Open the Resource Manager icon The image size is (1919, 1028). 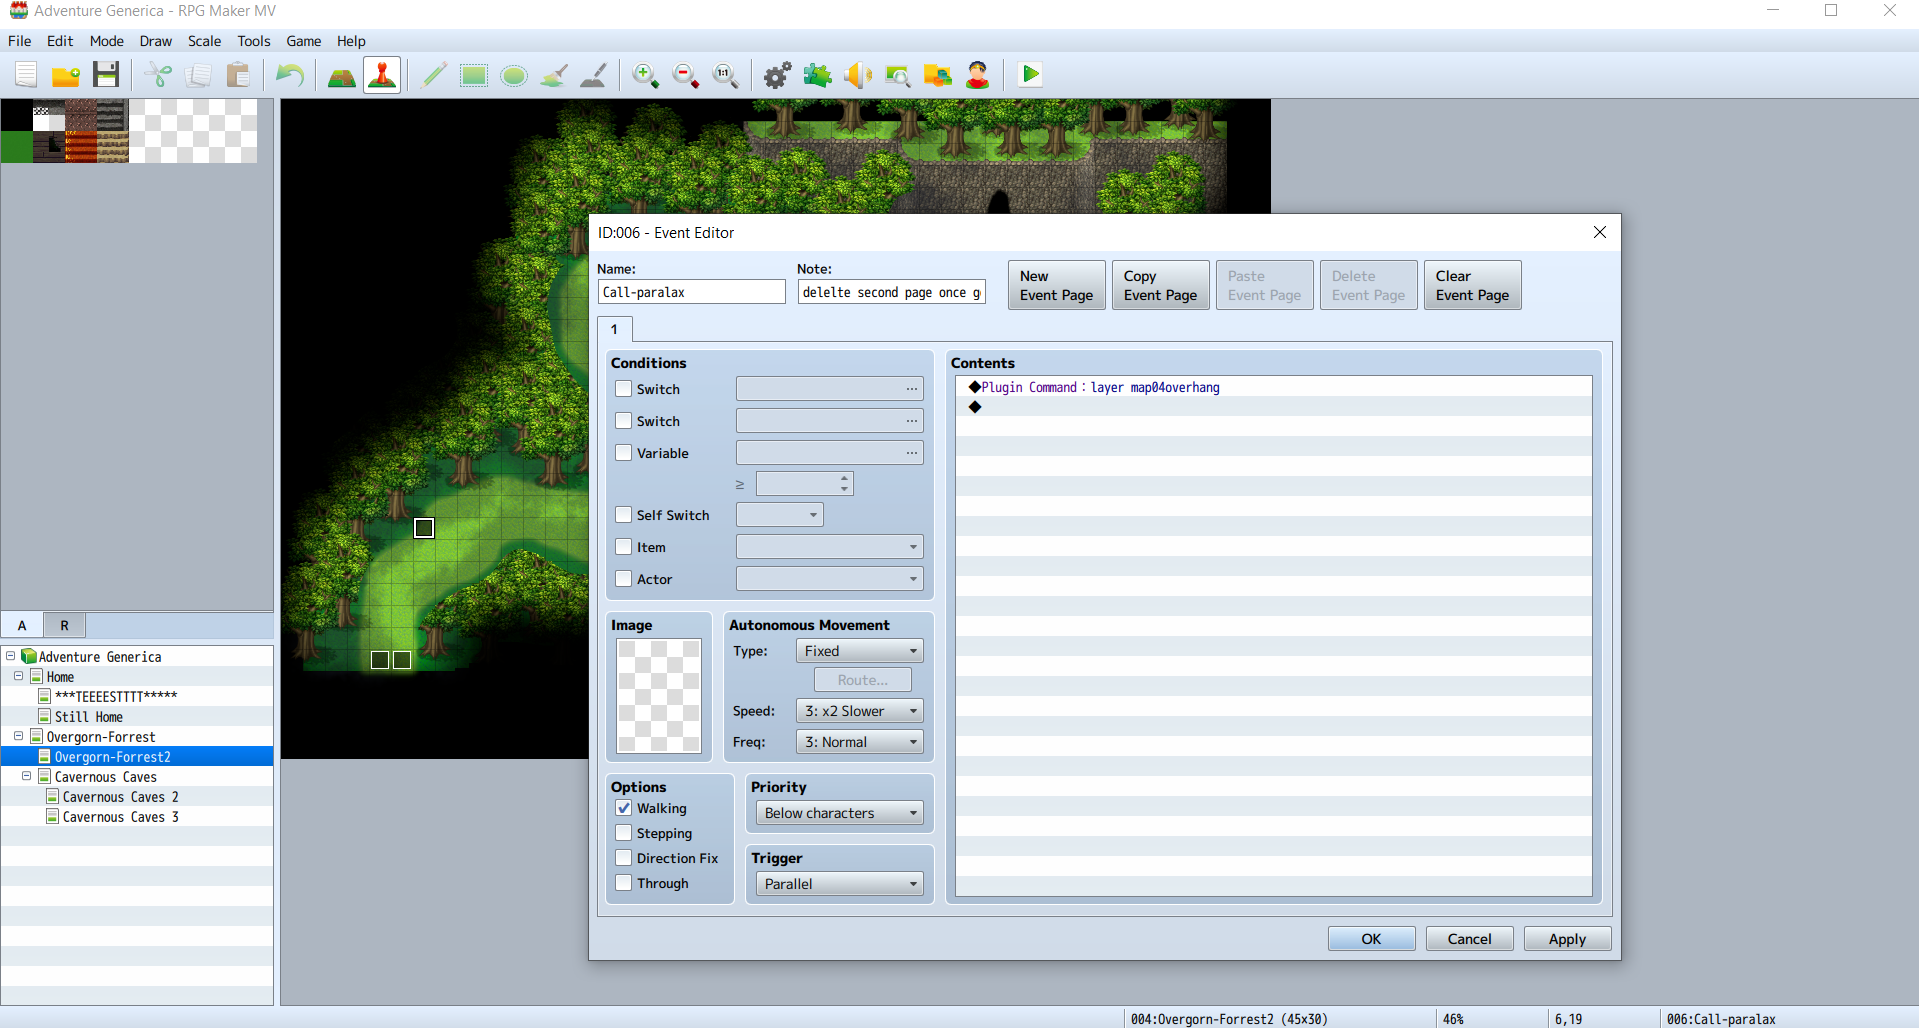coord(938,75)
